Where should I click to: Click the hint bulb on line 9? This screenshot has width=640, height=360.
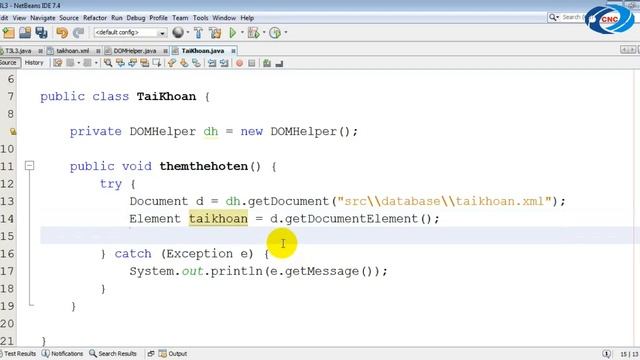[x=13, y=131]
